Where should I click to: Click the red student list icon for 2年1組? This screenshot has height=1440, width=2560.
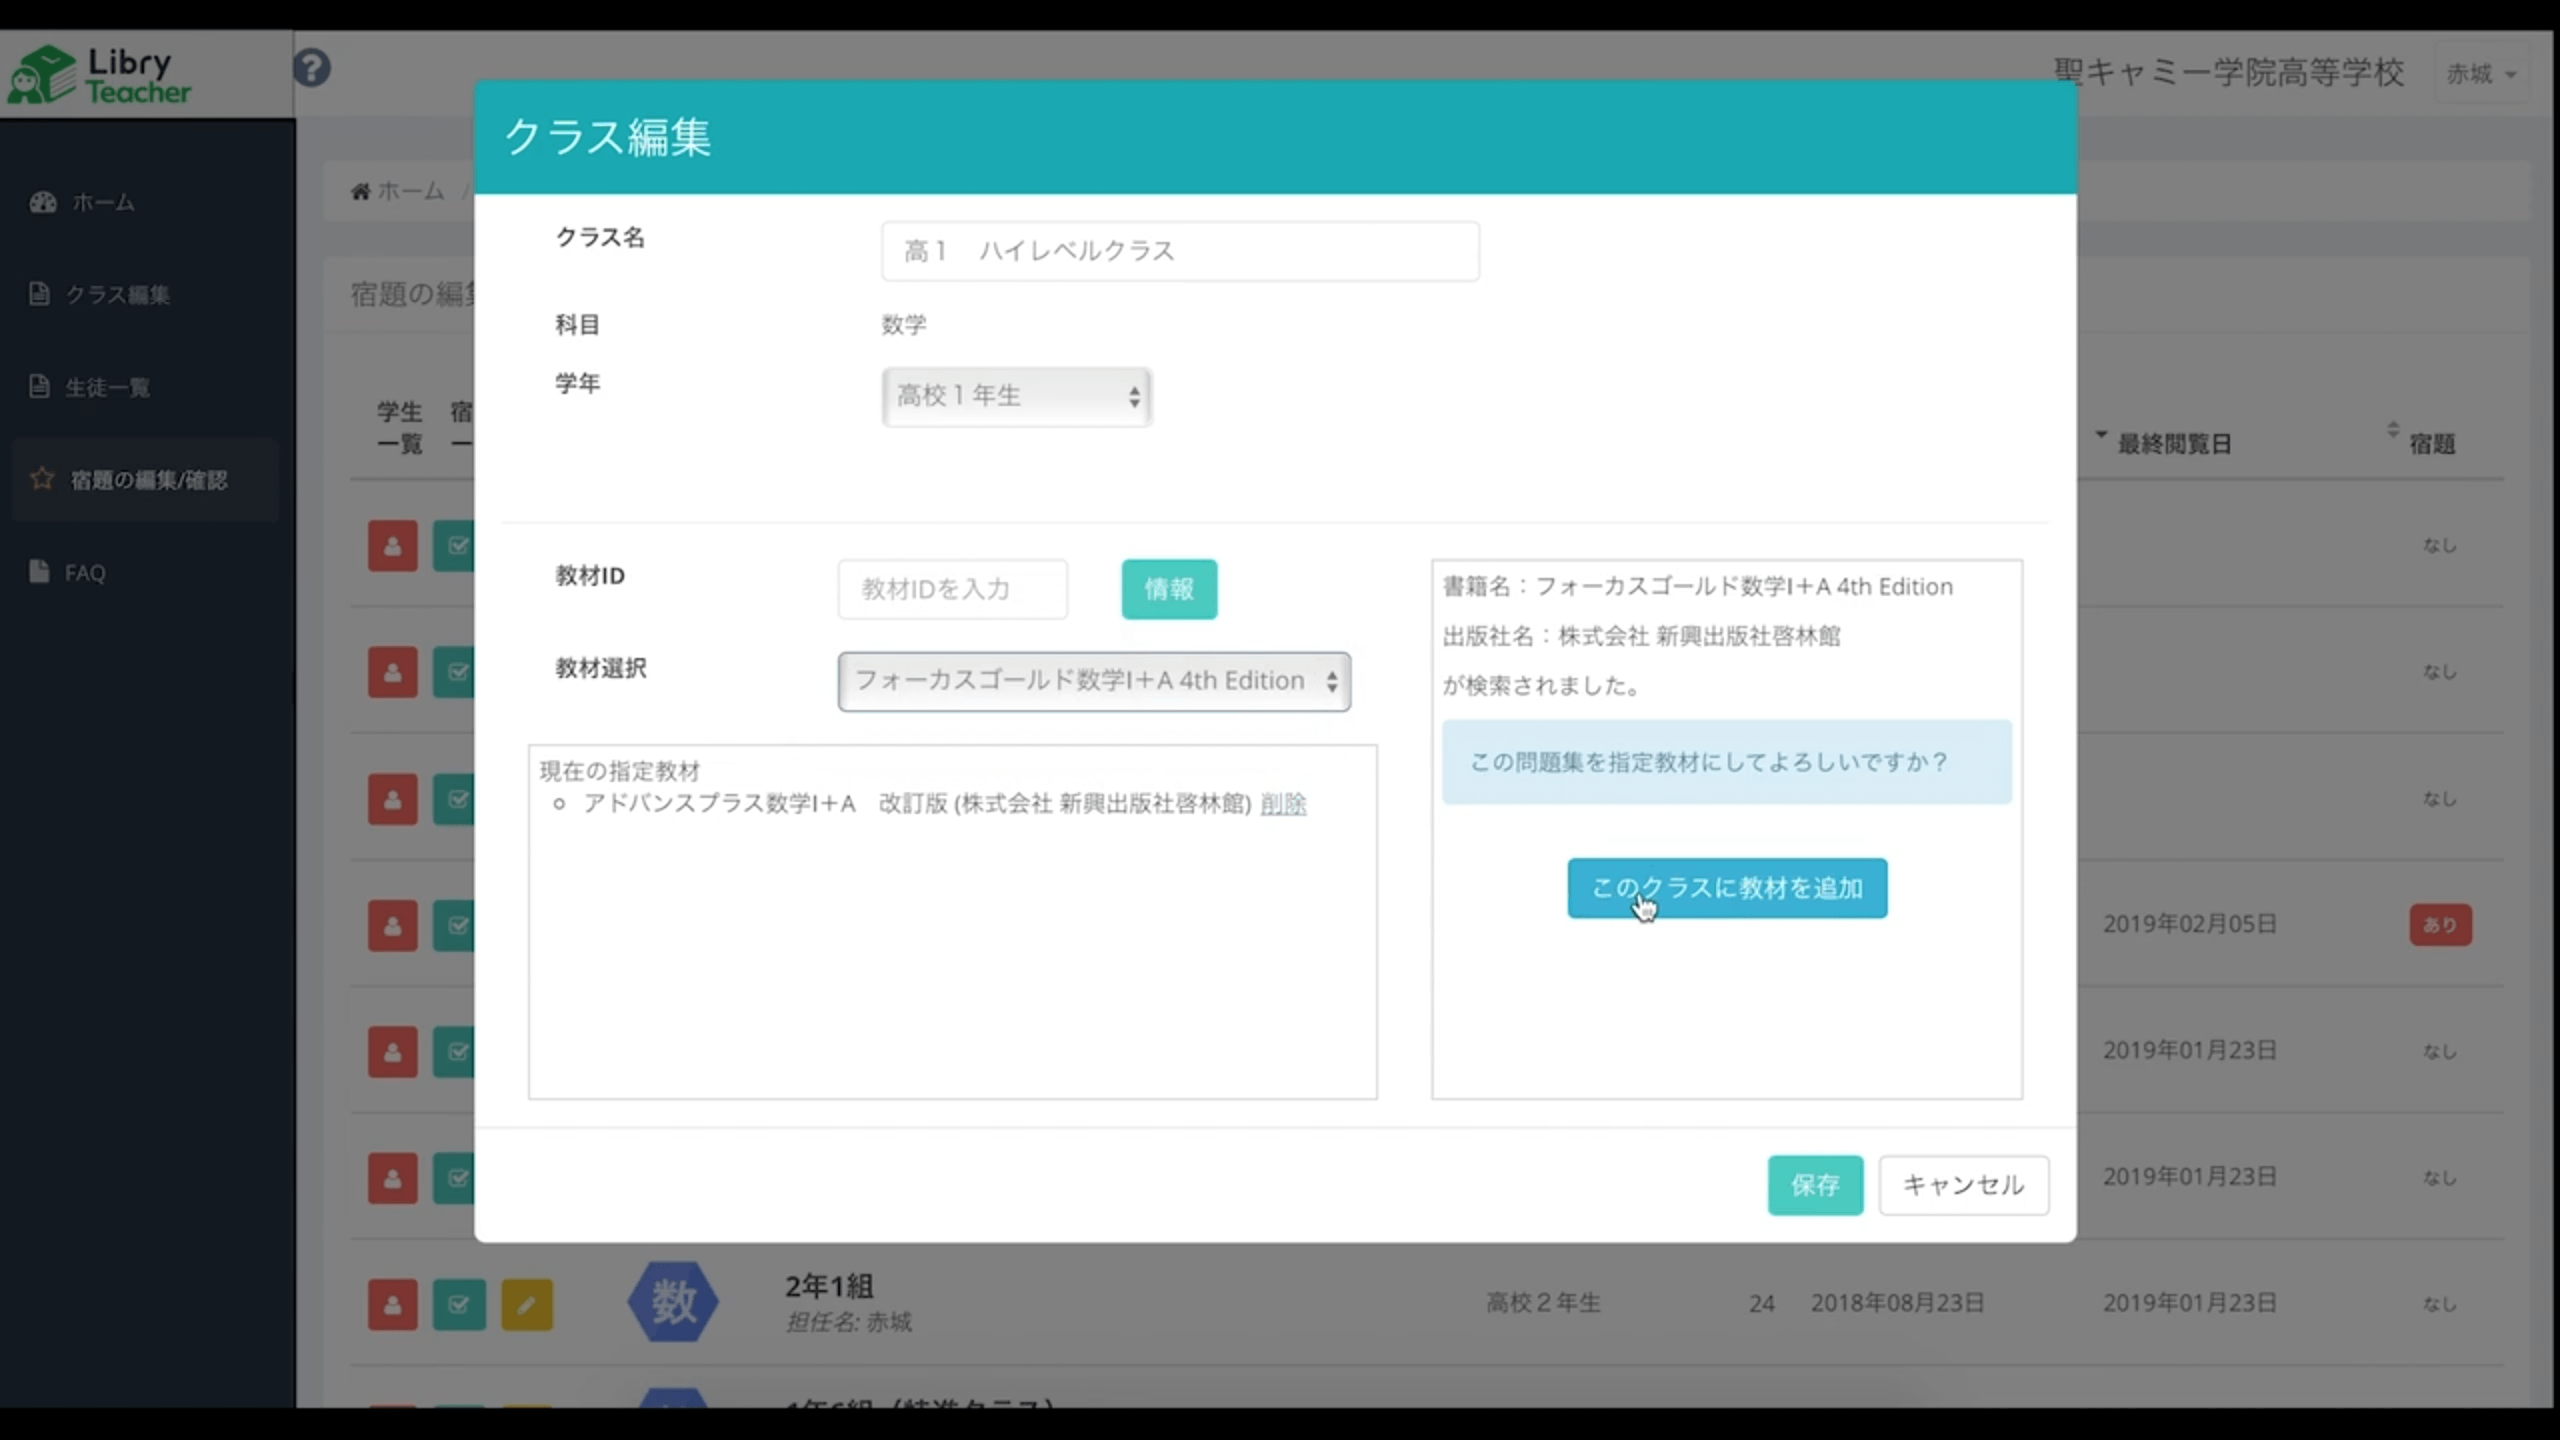tap(392, 1304)
